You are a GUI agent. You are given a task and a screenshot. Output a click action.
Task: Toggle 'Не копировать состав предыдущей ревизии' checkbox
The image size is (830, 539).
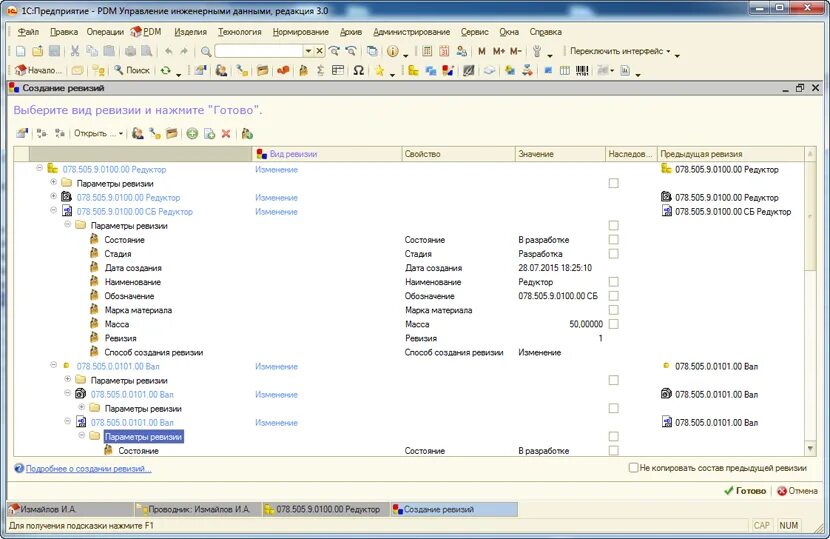coord(633,468)
